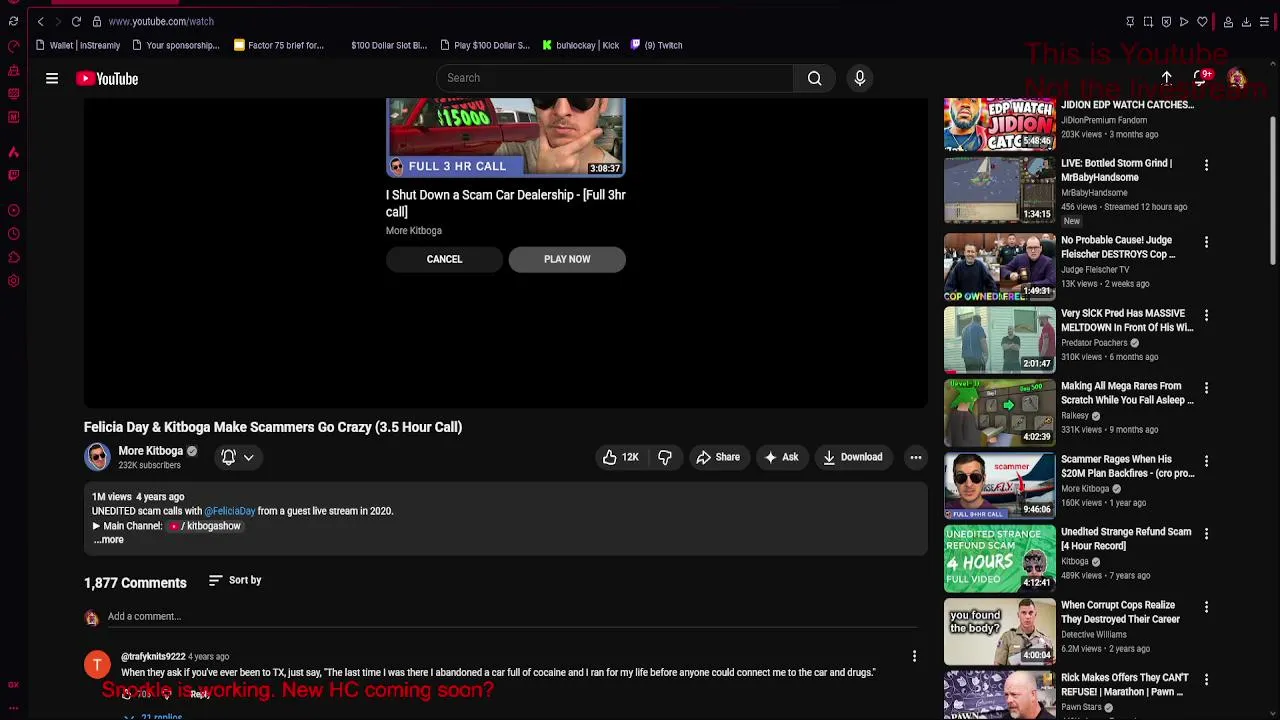The width and height of the screenshot is (1280, 720).
Task: Open the Wallet | inStreamly bookmark
Action: [77, 45]
